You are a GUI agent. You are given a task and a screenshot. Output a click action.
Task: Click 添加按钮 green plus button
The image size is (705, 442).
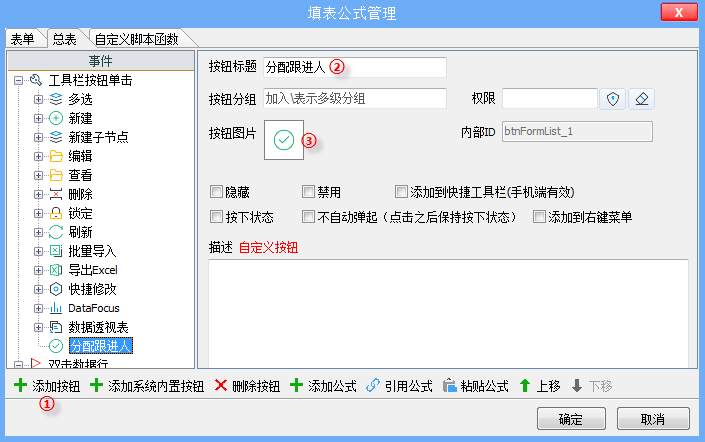(x=47, y=386)
